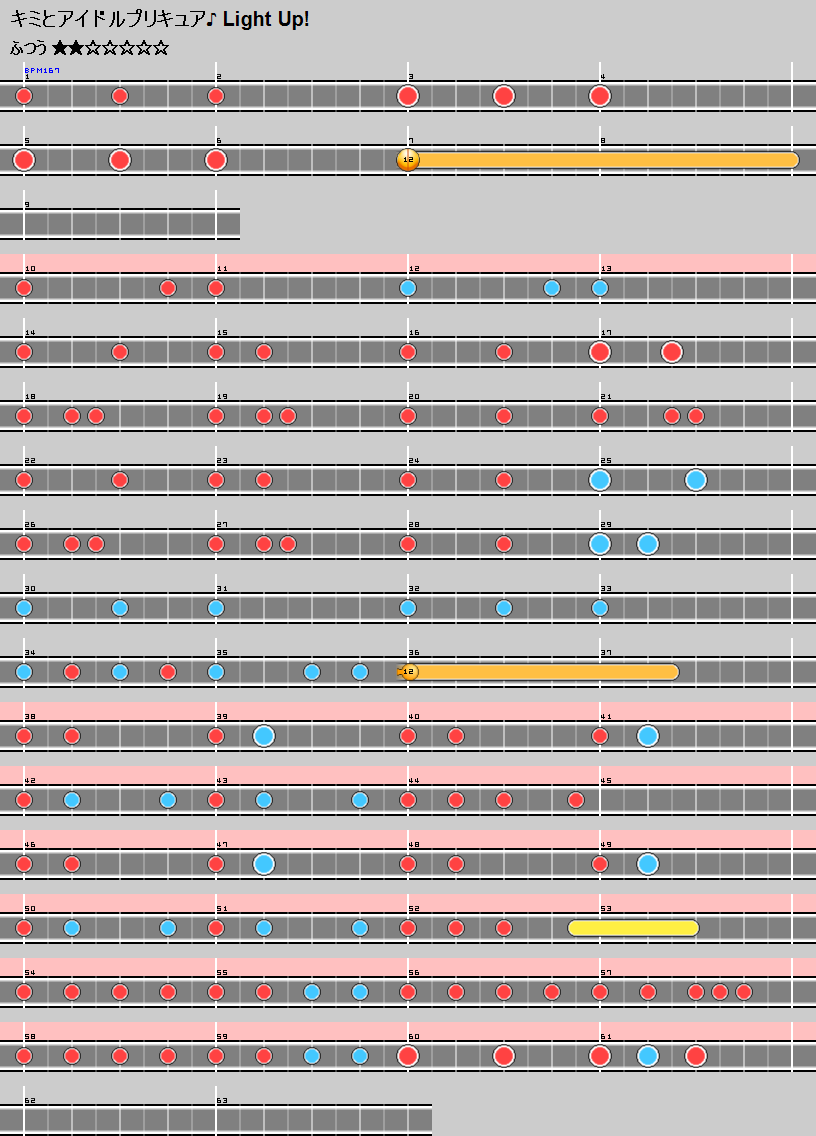Select the big blue note in measure 61
Image resolution: width=816 pixels, height=1136 pixels.
[x=648, y=1056]
